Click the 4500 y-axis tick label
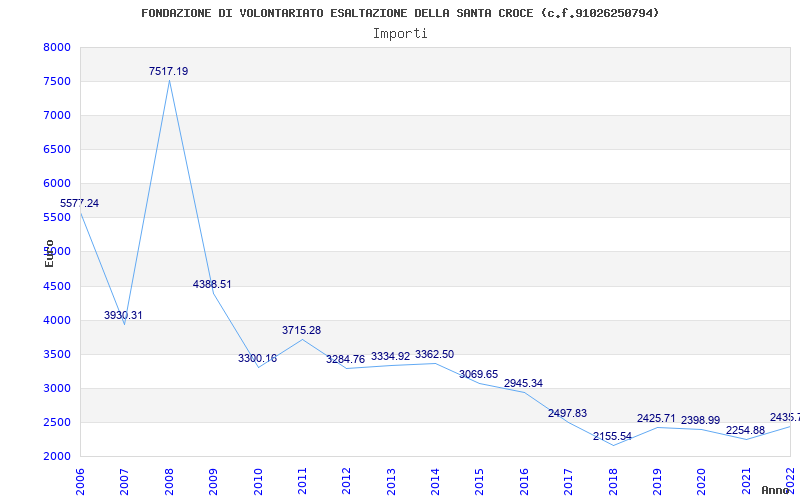Screen dimensions: 800x500 click(x=57, y=286)
